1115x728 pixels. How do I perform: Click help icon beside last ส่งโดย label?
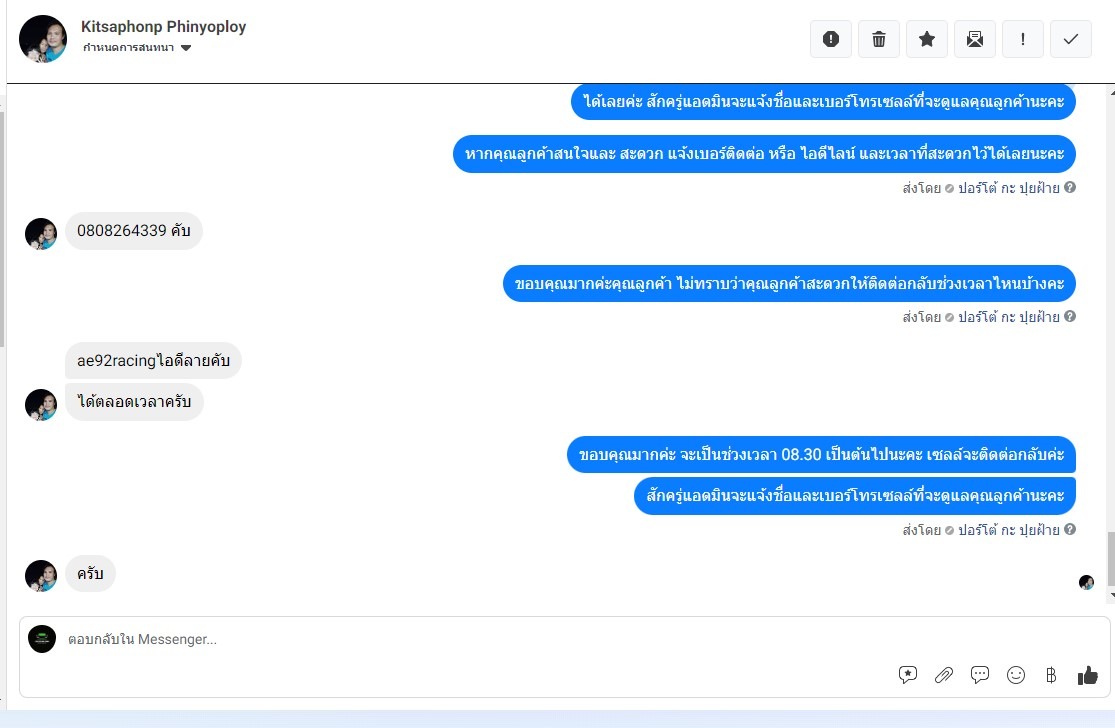tap(1069, 529)
